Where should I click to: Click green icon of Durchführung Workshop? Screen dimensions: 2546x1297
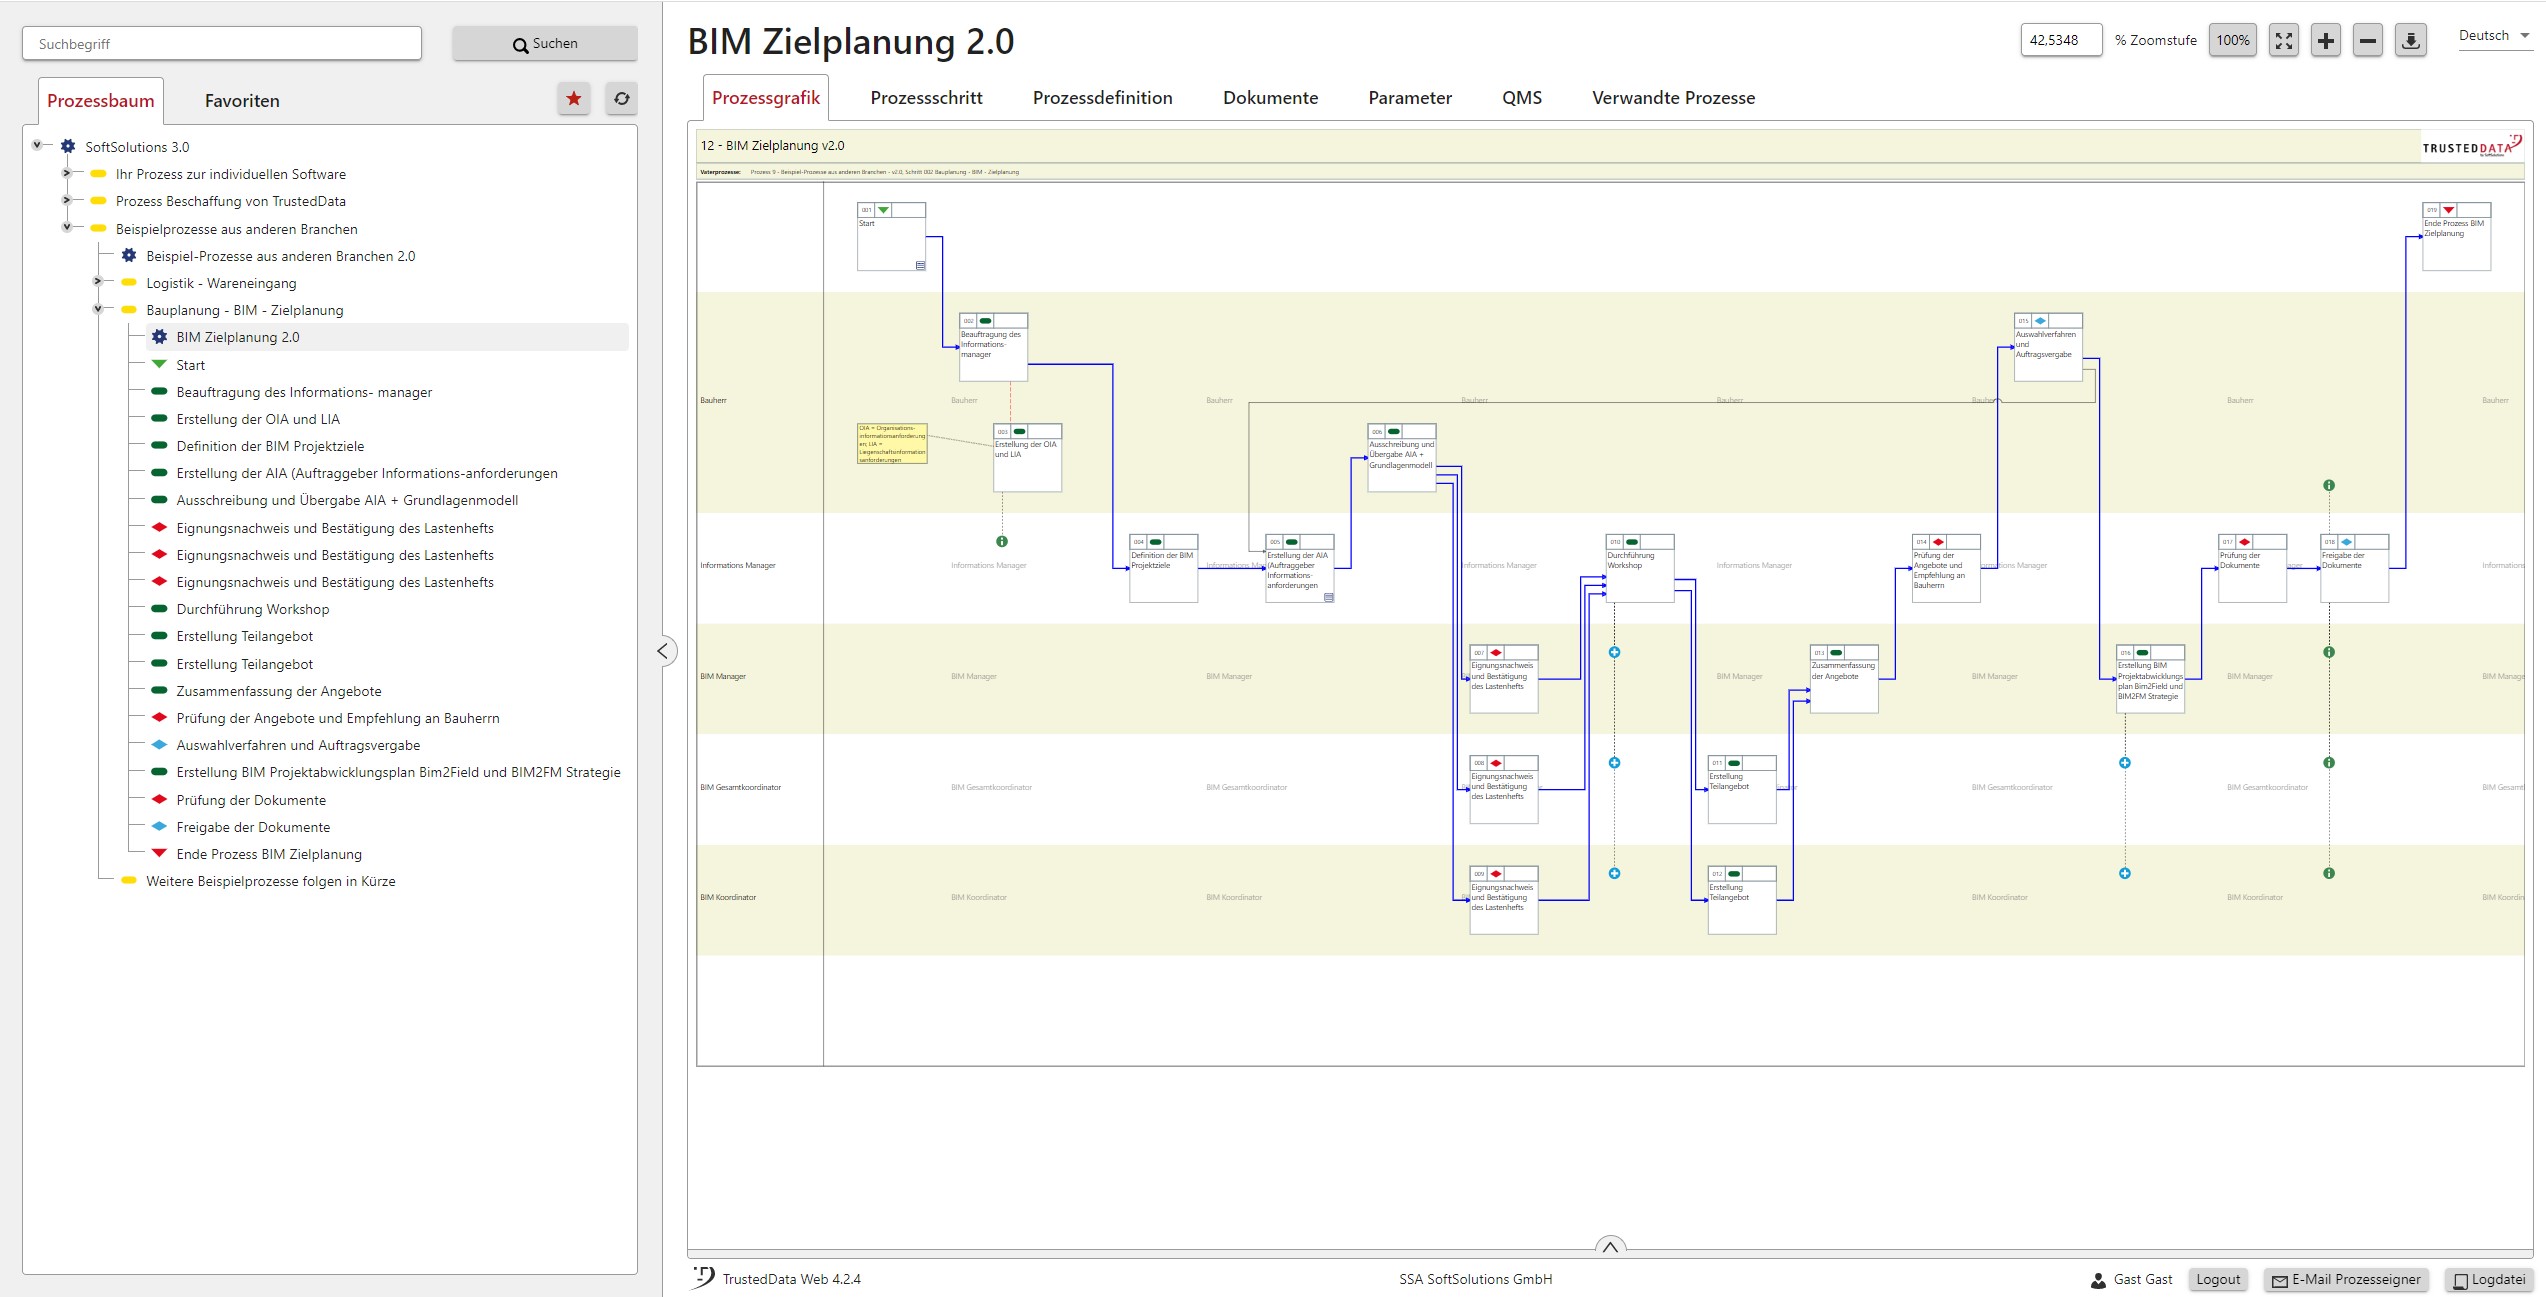[159, 608]
